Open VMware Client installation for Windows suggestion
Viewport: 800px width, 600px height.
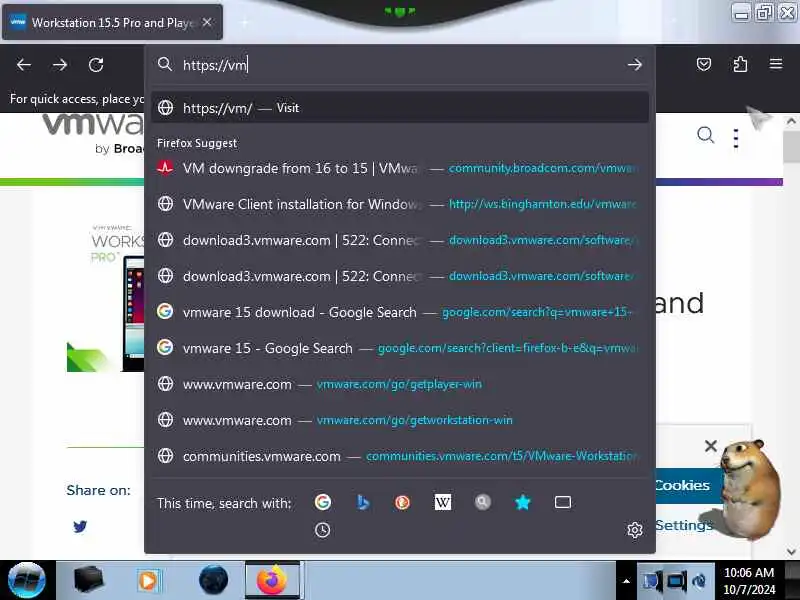(400, 204)
